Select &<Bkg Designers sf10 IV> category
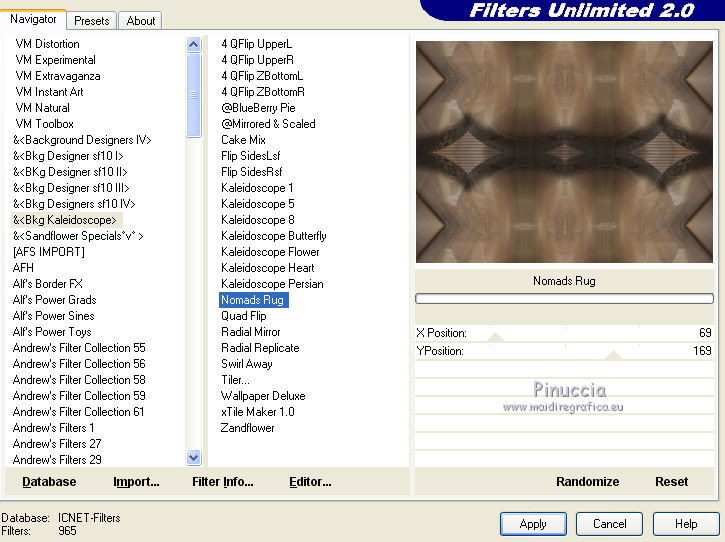725x542 pixels. 74,204
